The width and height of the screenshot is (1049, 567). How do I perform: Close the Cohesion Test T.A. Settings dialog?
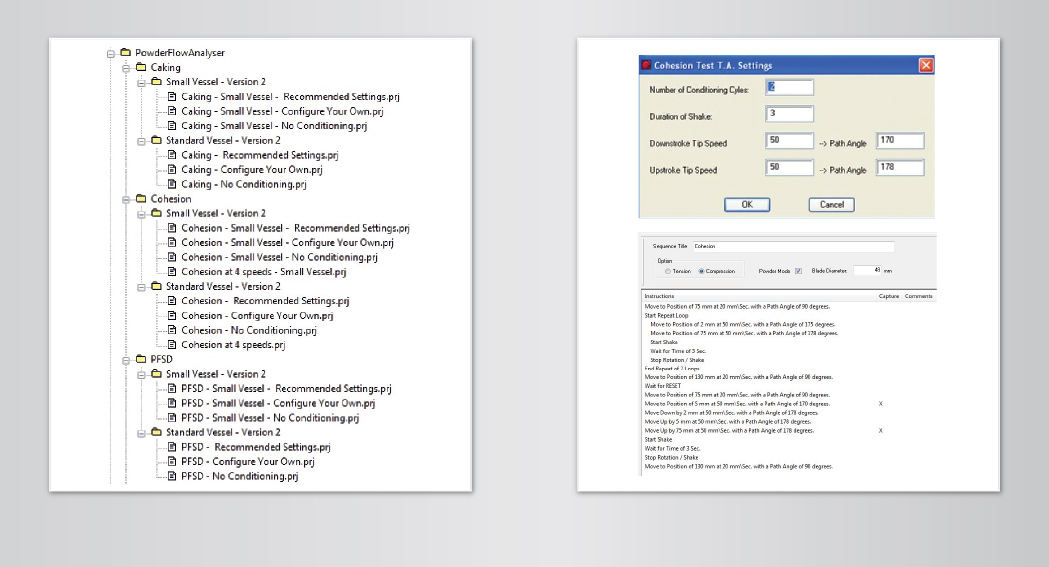coord(925,66)
